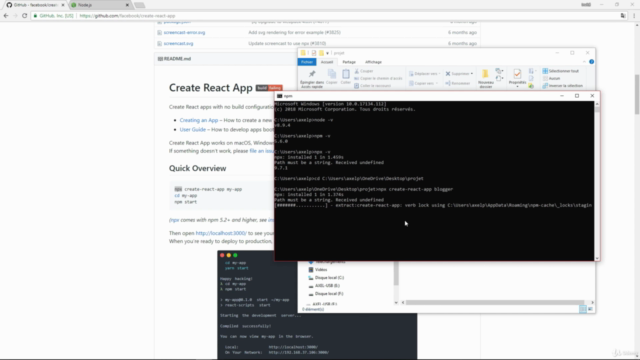Click terminal scrollbar up arrow
This screenshot has height=360, width=640.
597,104
